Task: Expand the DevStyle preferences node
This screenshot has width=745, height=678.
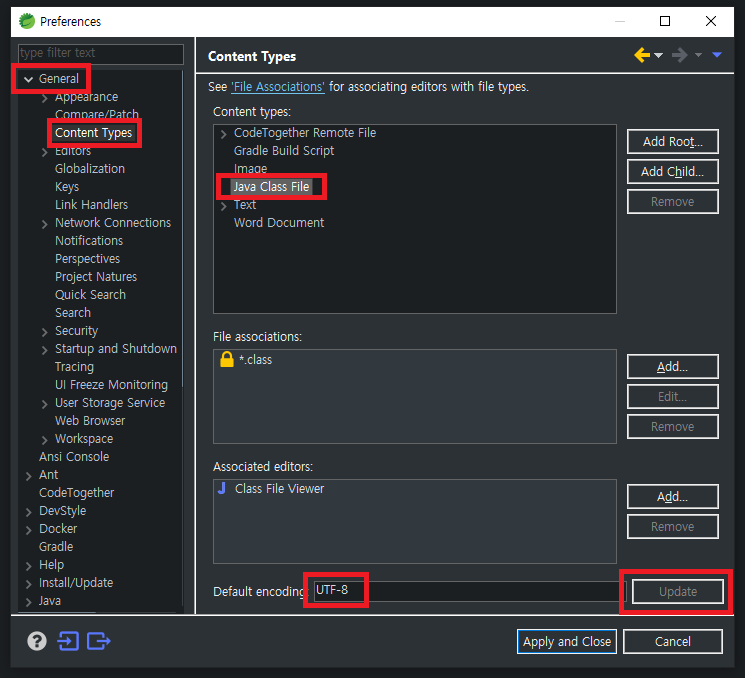Action: pos(29,512)
